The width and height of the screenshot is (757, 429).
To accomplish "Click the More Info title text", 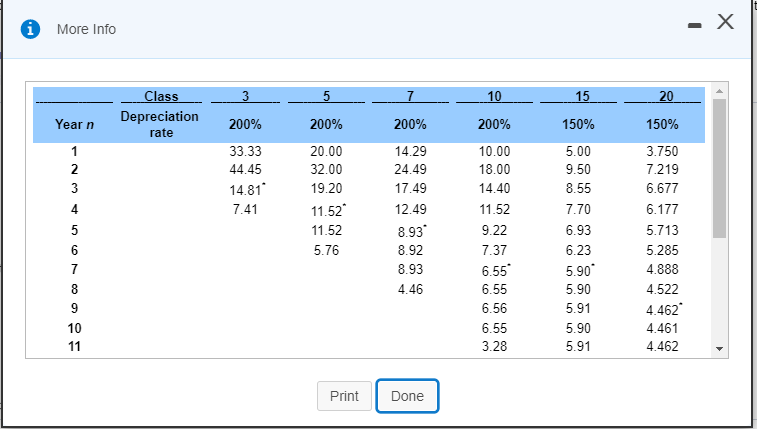I will 86,29.
